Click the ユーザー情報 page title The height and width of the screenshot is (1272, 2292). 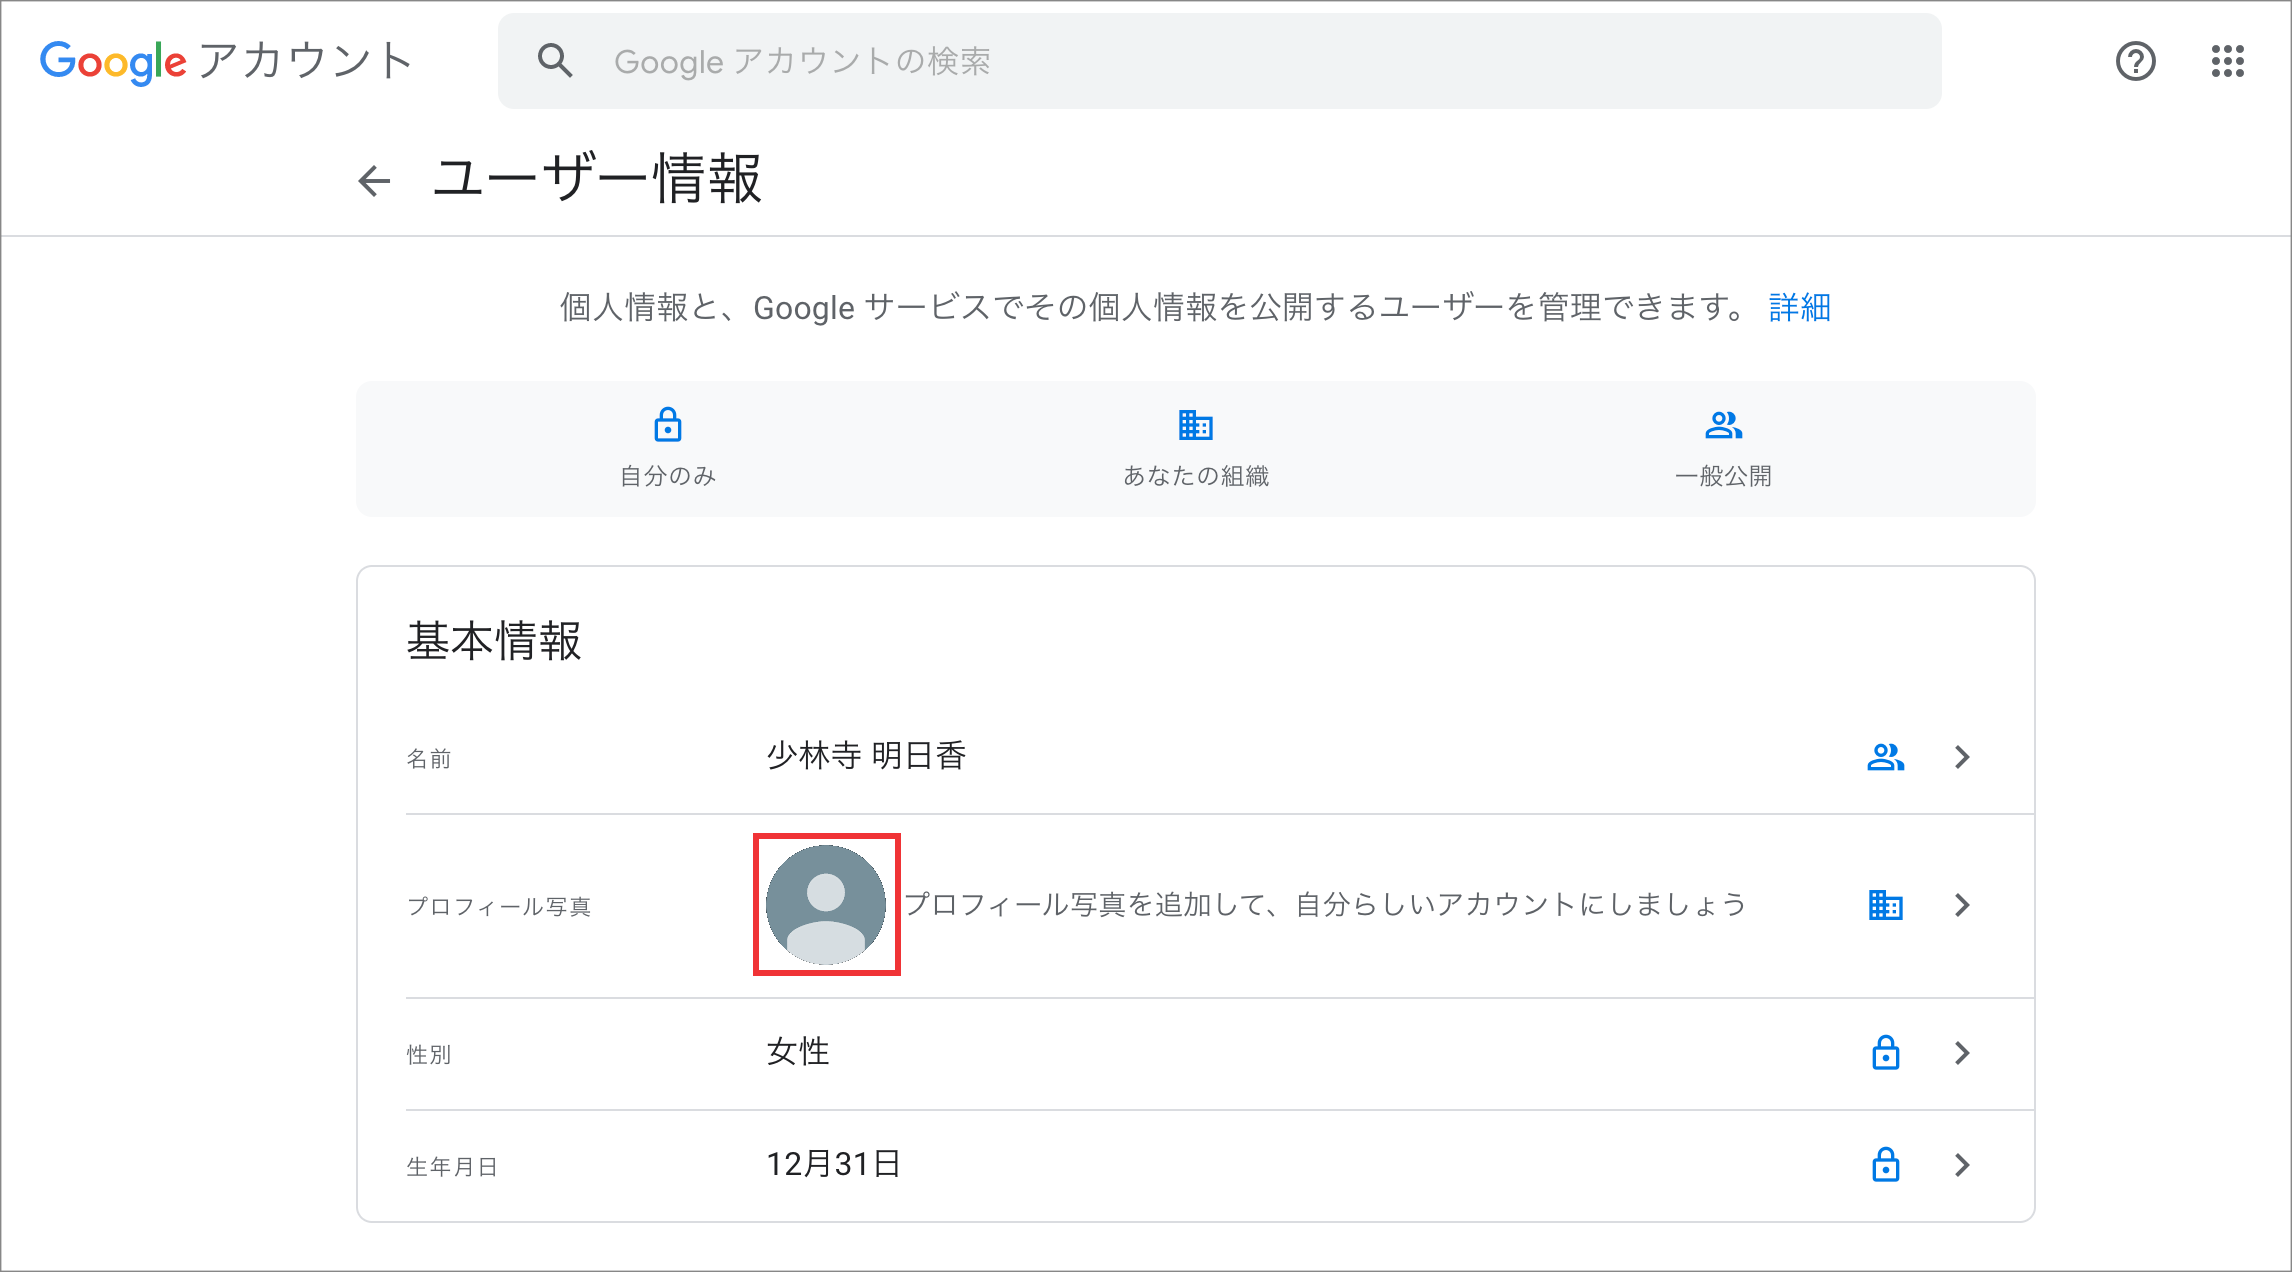pos(598,179)
